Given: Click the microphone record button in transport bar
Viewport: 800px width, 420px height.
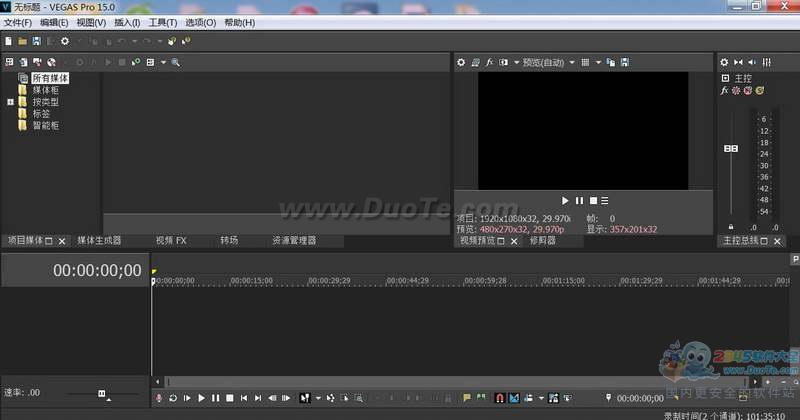Looking at the screenshot, I should tap(159, 398).
